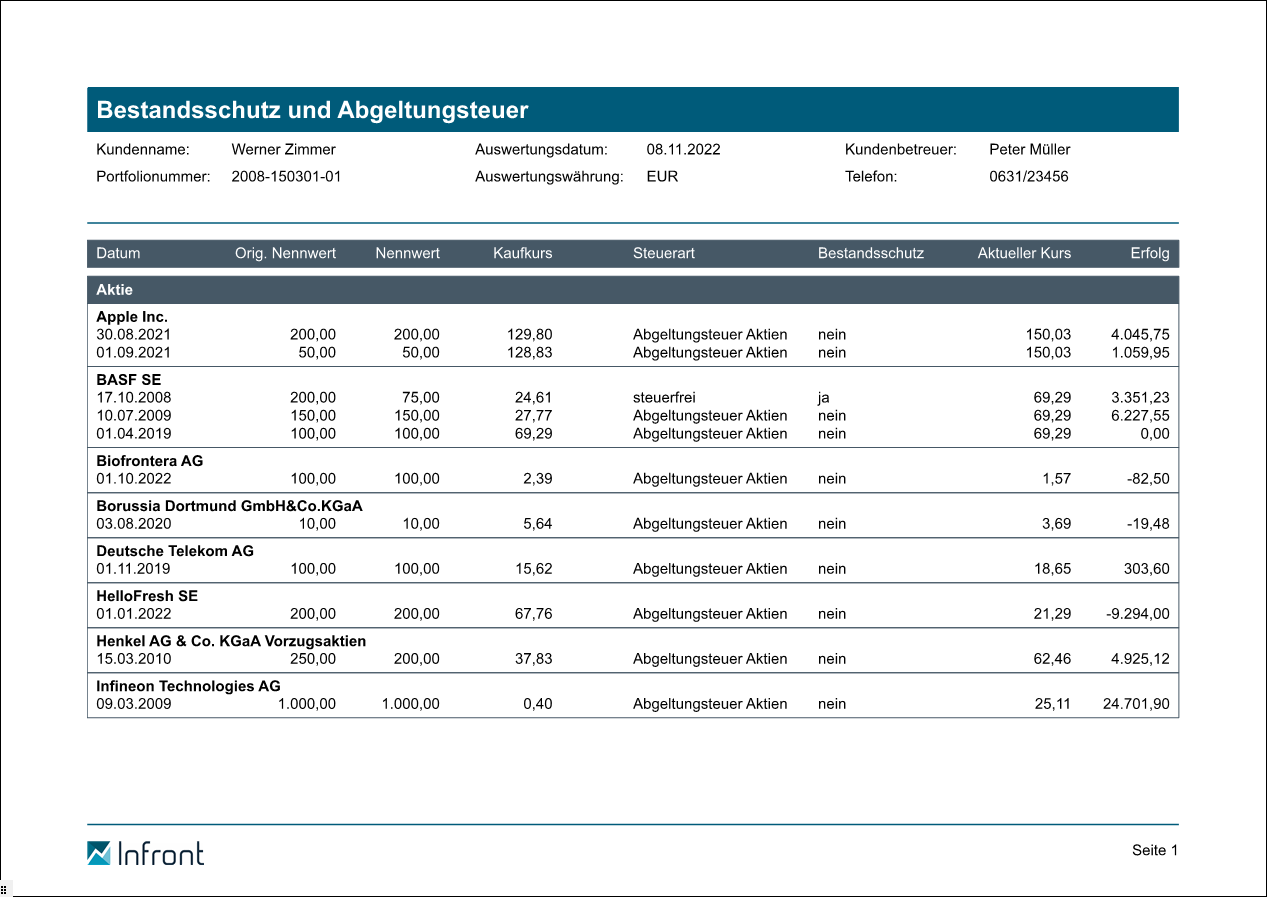Click the Erfolg column header
Image resolution: width=1267 pixels, height=897 pixels.
(x=1149, y=253)
